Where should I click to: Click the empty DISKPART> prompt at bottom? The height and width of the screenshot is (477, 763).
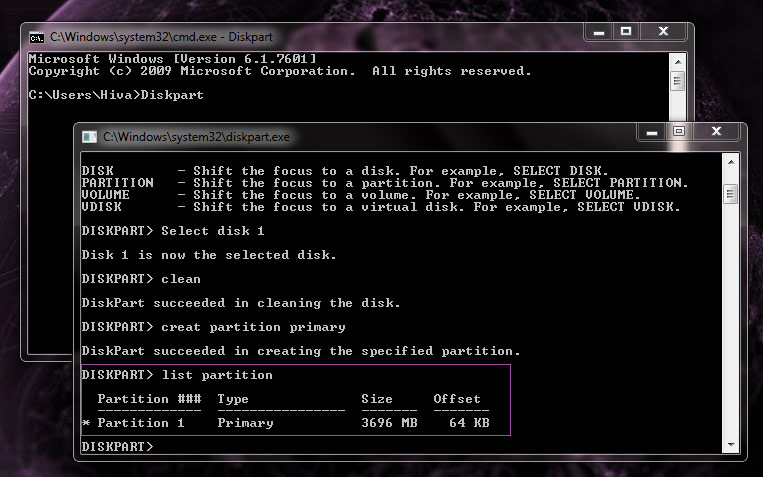point(118,447)
